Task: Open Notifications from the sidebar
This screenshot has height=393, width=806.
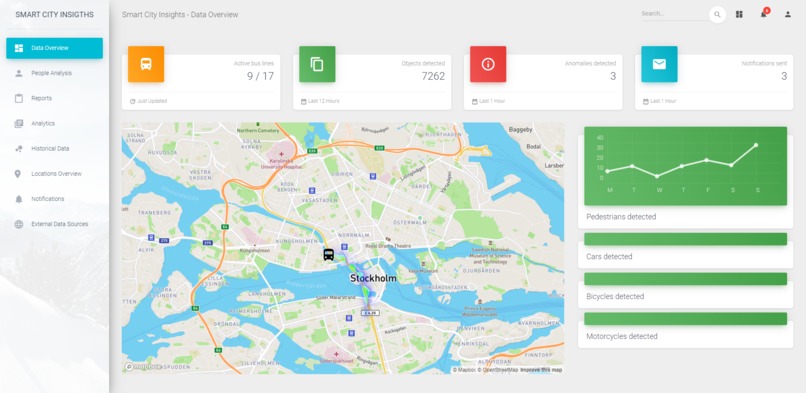Action: point(54,199)
